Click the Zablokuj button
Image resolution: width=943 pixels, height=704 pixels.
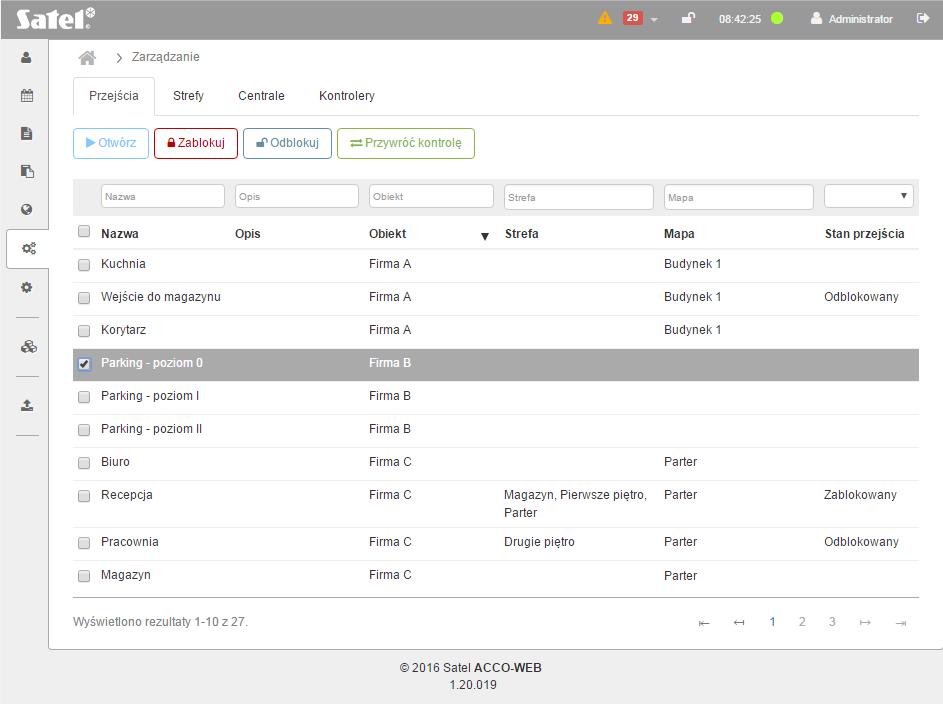click(196, 143)
